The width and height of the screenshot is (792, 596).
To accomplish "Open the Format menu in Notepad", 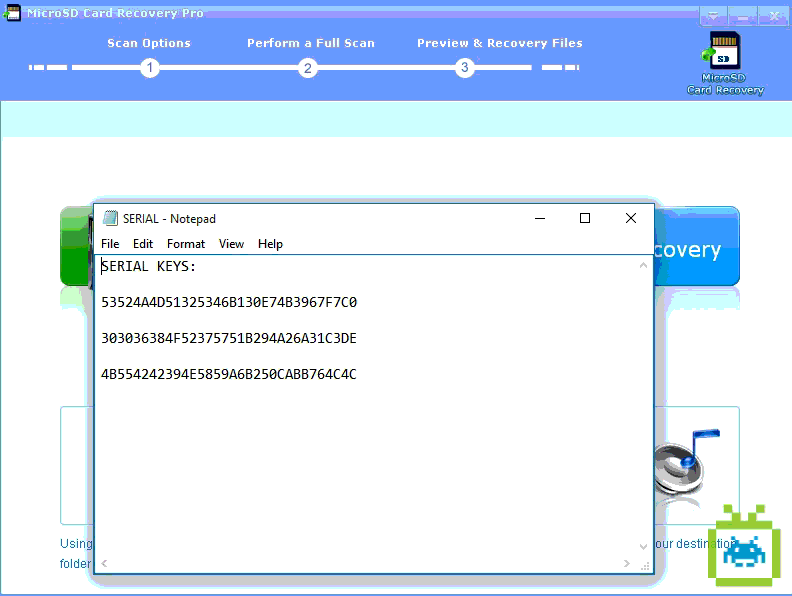I will coord(186,244).
